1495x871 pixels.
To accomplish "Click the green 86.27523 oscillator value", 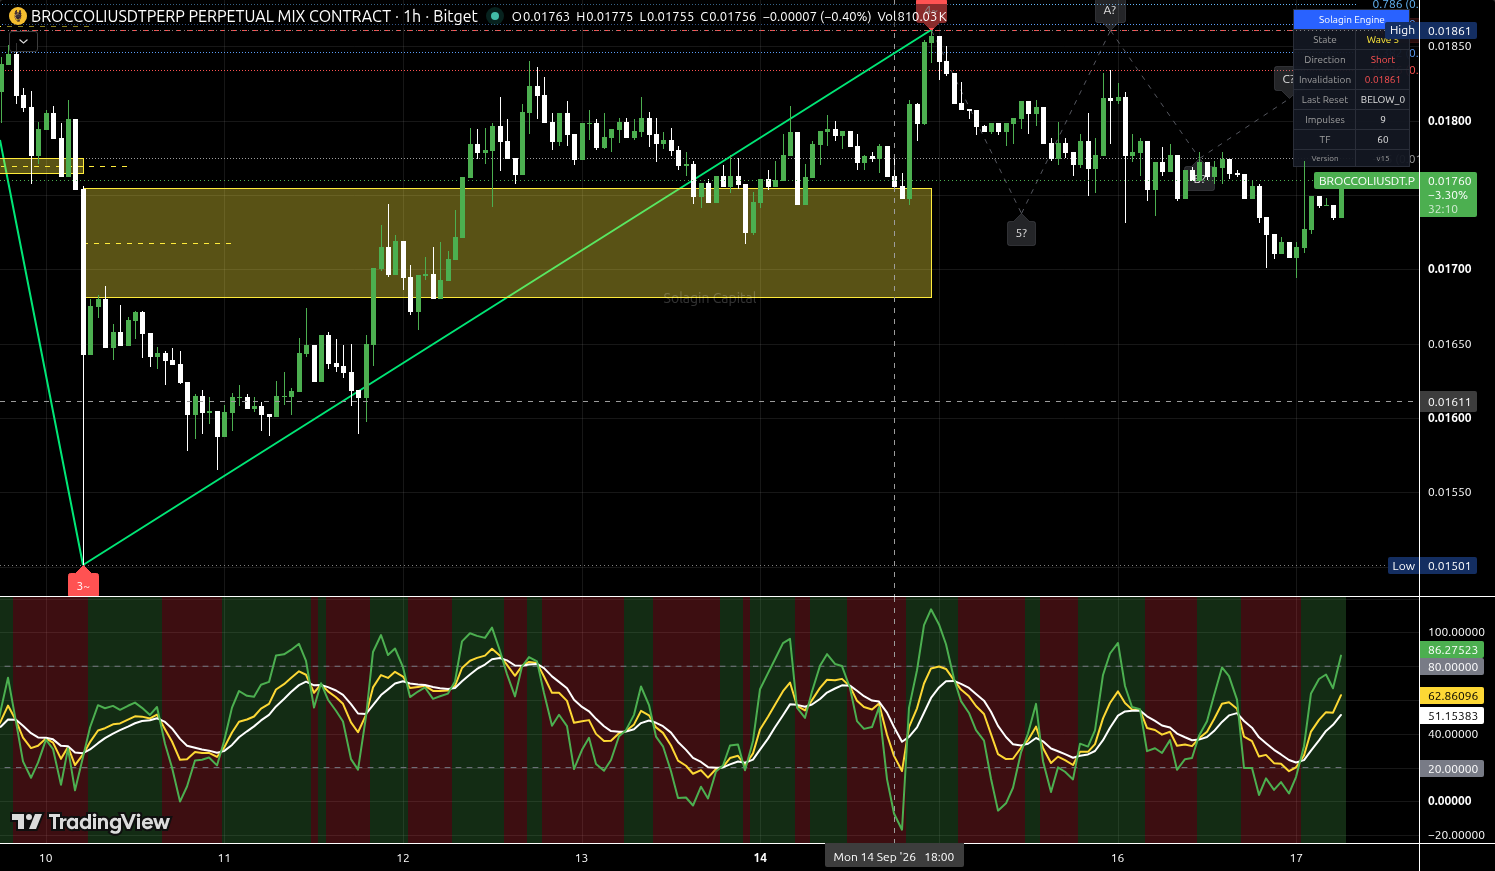I will (x=1452, y=650).
